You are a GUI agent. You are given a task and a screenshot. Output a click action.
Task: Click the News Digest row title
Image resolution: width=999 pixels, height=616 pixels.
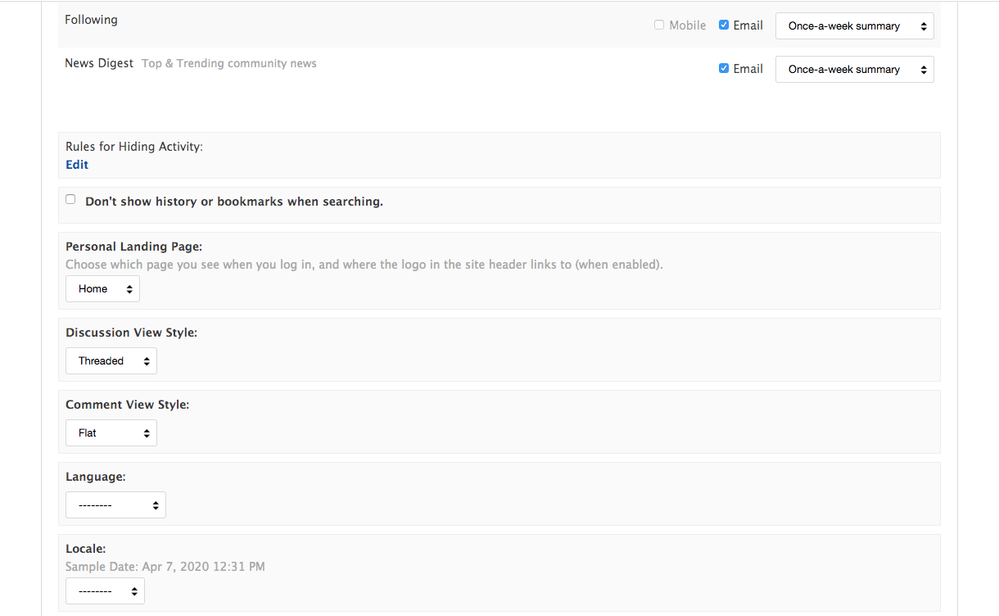[x=99, y=63]
